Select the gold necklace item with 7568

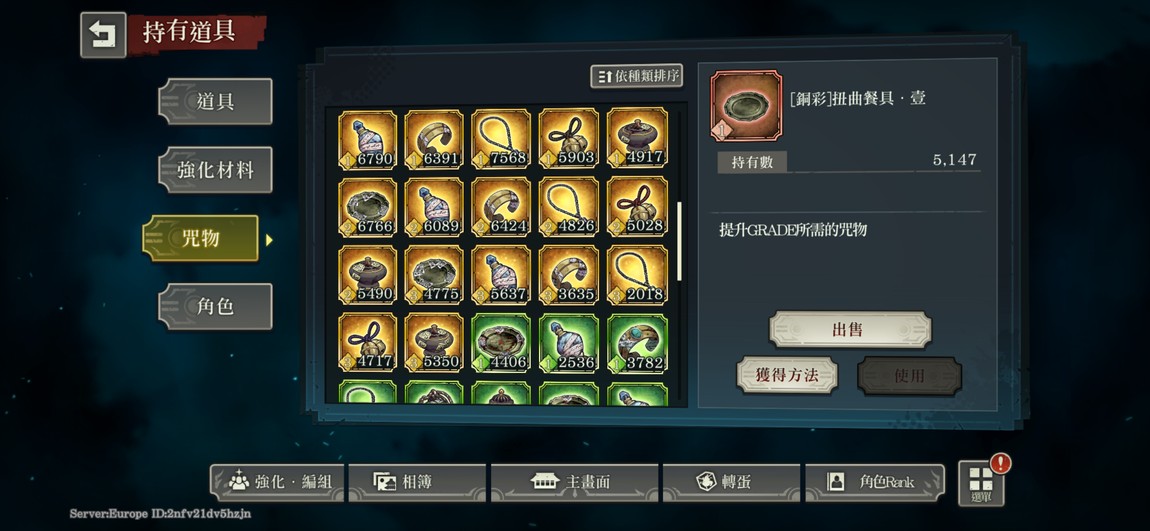501,139
